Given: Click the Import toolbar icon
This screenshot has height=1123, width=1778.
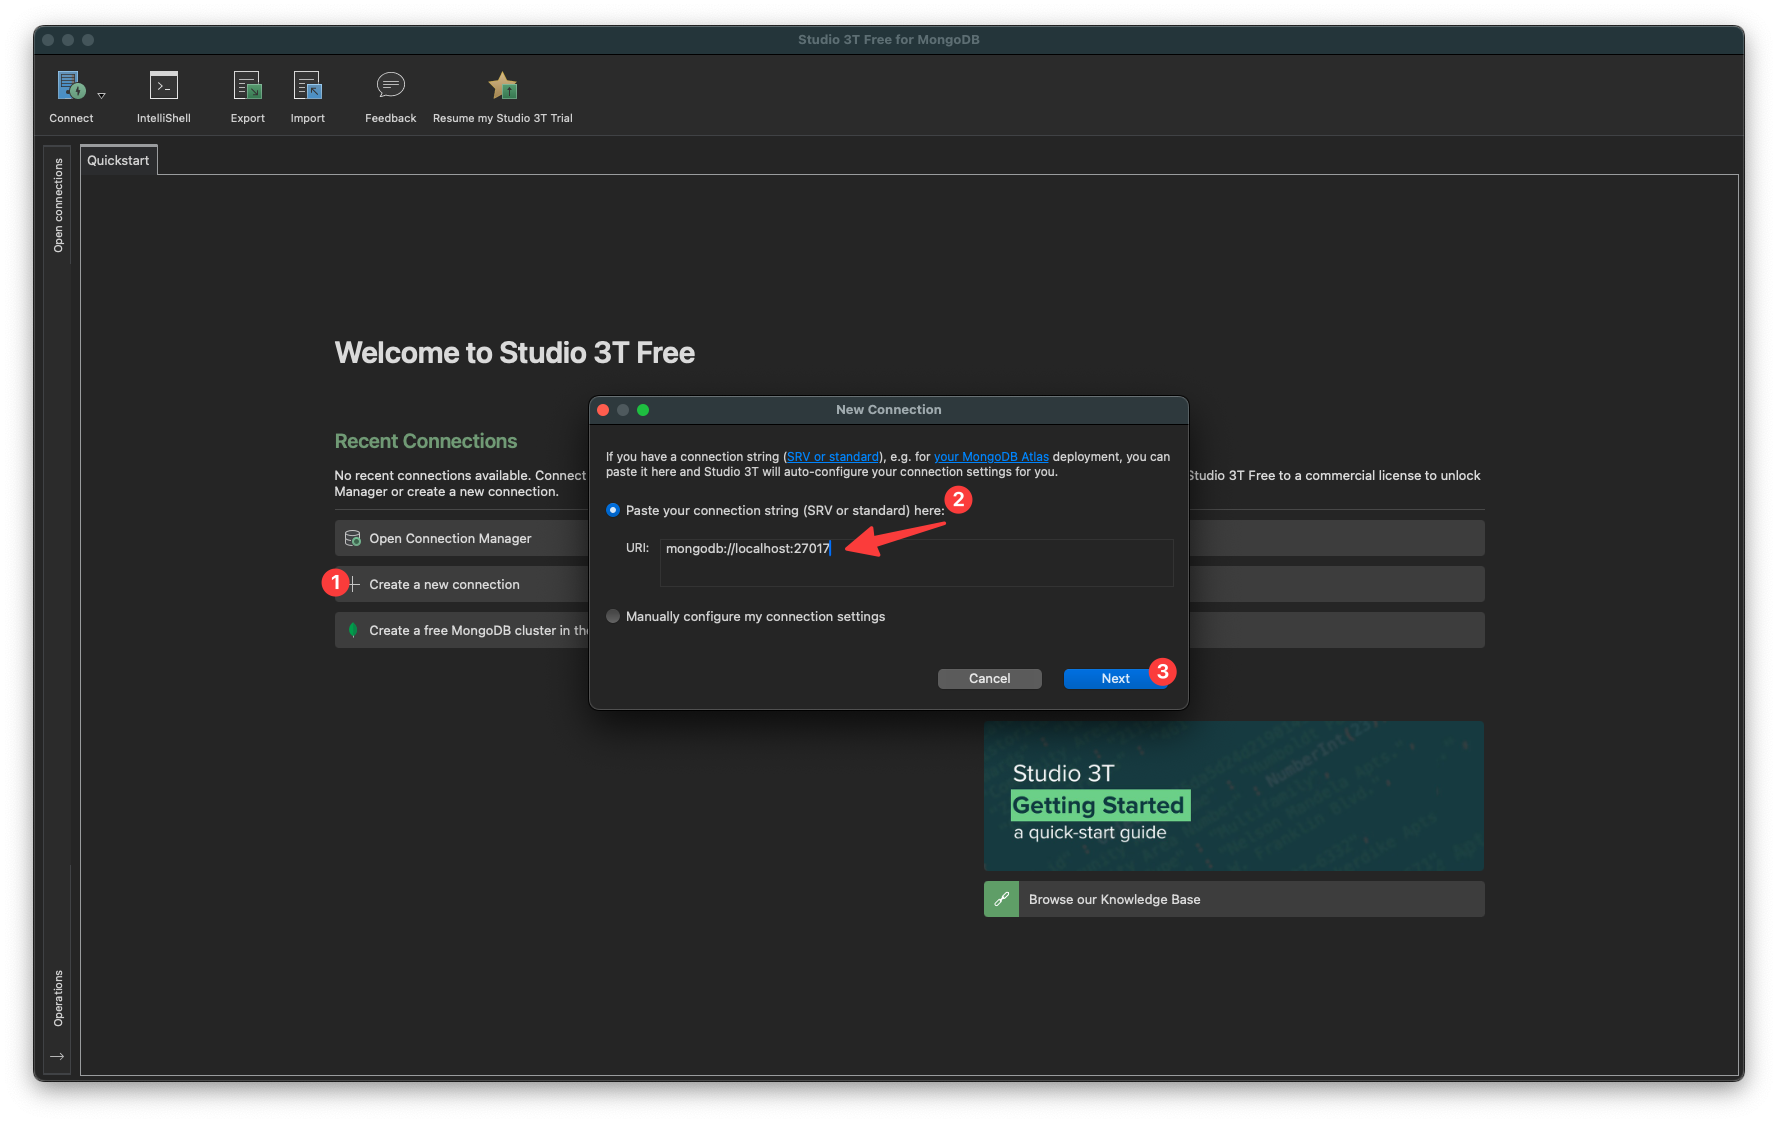Looking at the screenshot, I should (307, 86).
